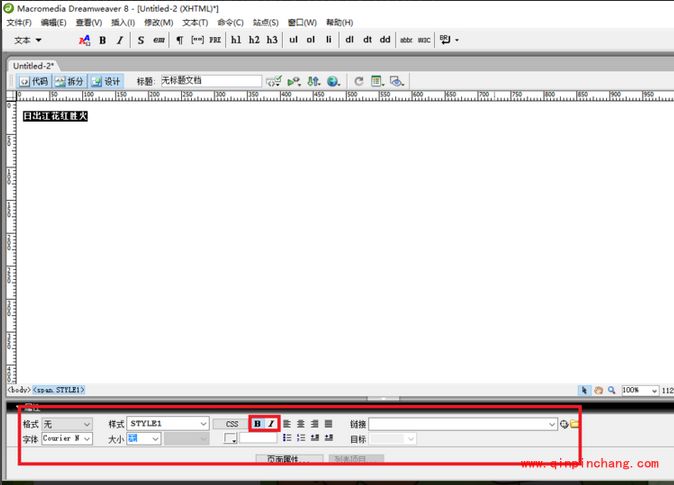This screenshot has height=485, width=674.
Task: Insert unordered list with ul icon
Action: 293,40
